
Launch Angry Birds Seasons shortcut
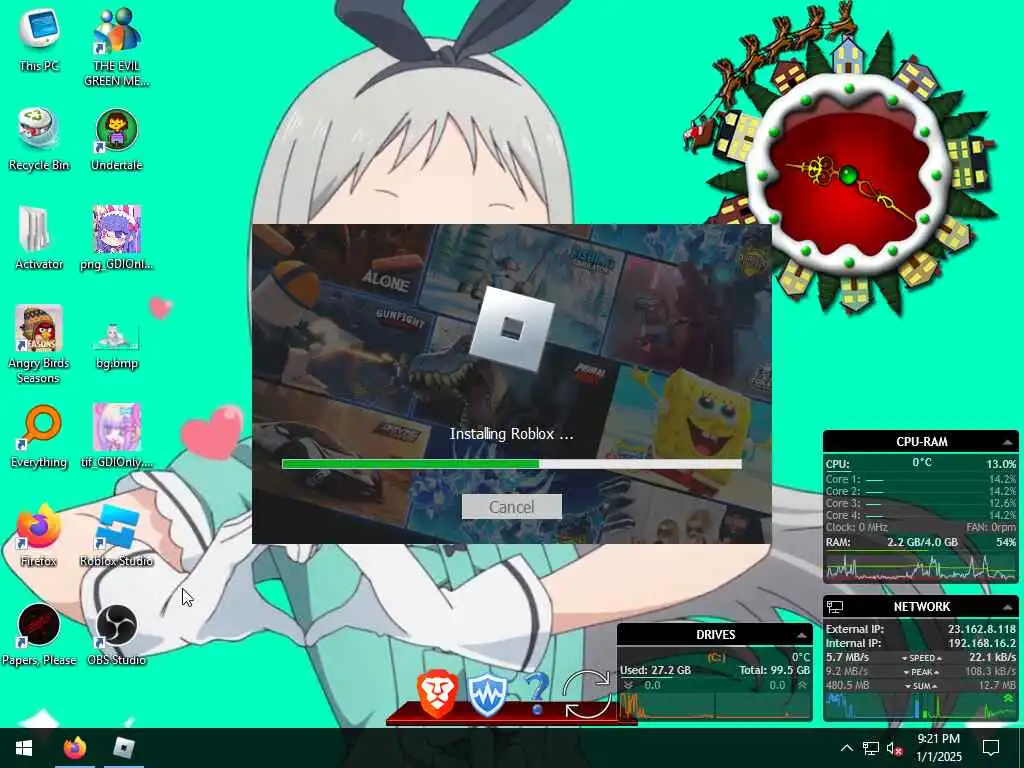pyautogui.click(x=39, y=344)
